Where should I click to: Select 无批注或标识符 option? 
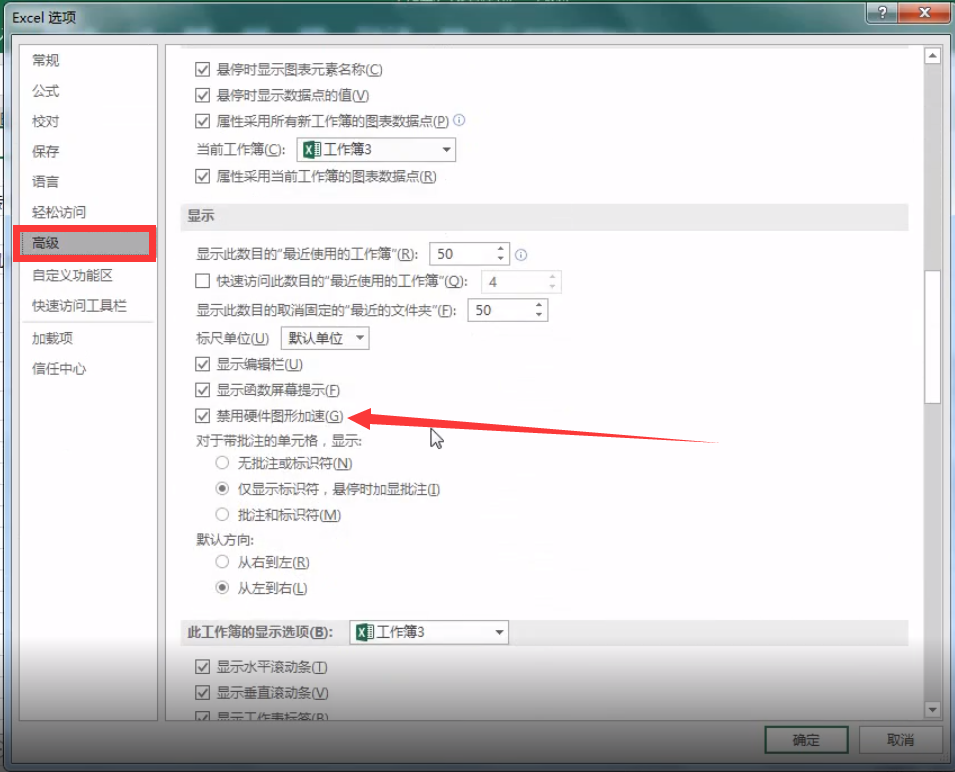[x=222, y=462]
